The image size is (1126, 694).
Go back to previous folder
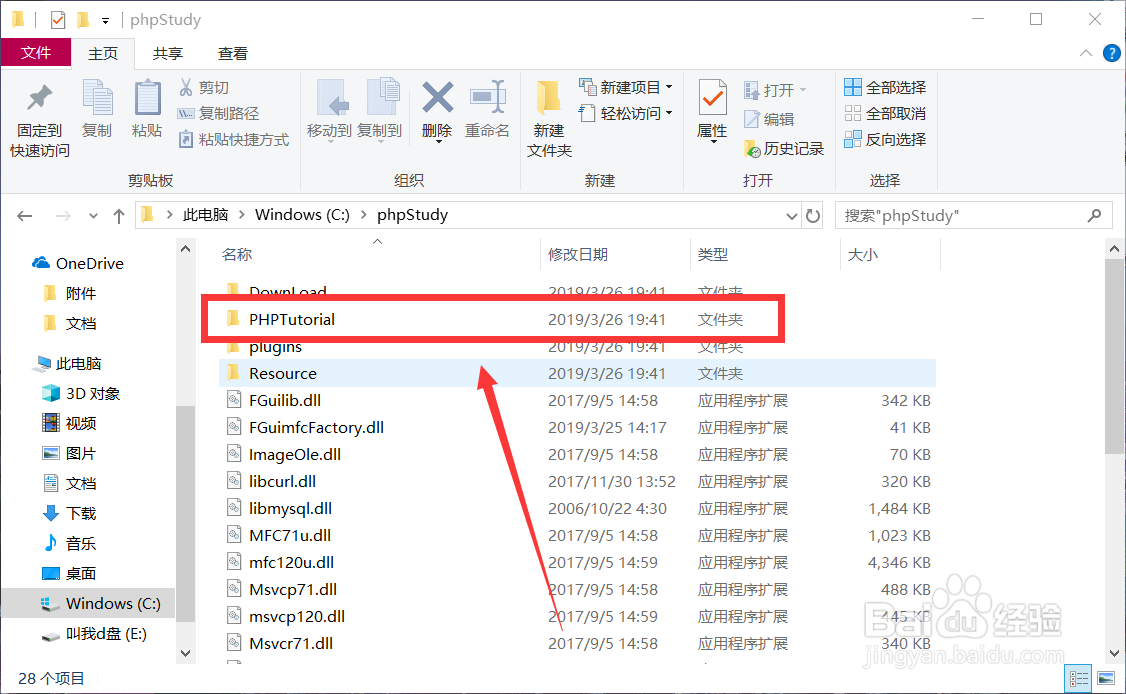coord(25,216)
